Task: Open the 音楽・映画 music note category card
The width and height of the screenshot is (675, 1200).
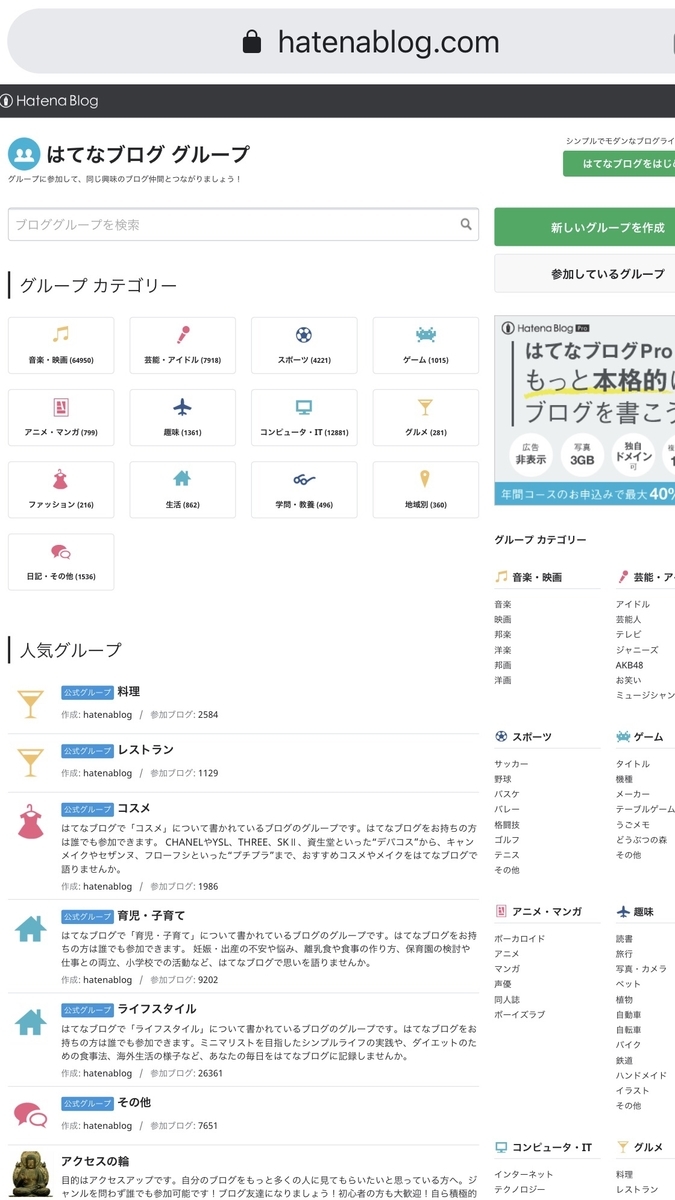Action: coord(61,345)
